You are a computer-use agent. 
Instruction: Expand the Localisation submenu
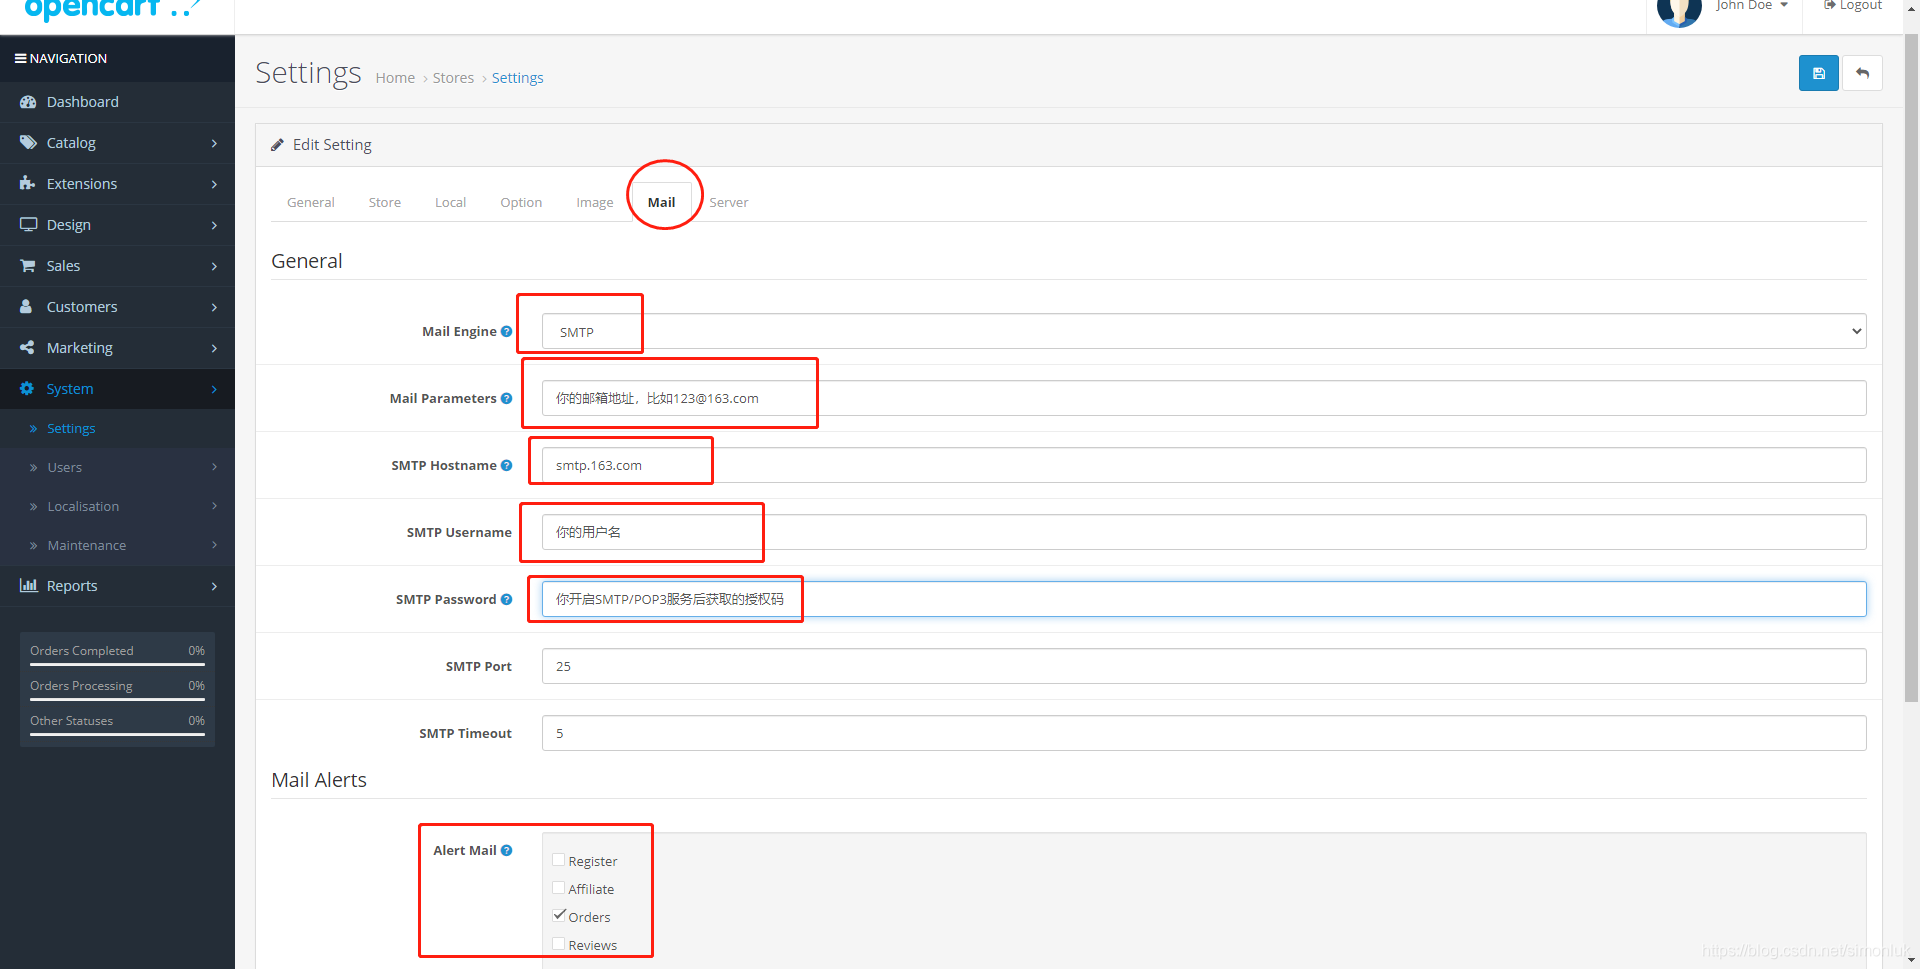coord(117,507)
